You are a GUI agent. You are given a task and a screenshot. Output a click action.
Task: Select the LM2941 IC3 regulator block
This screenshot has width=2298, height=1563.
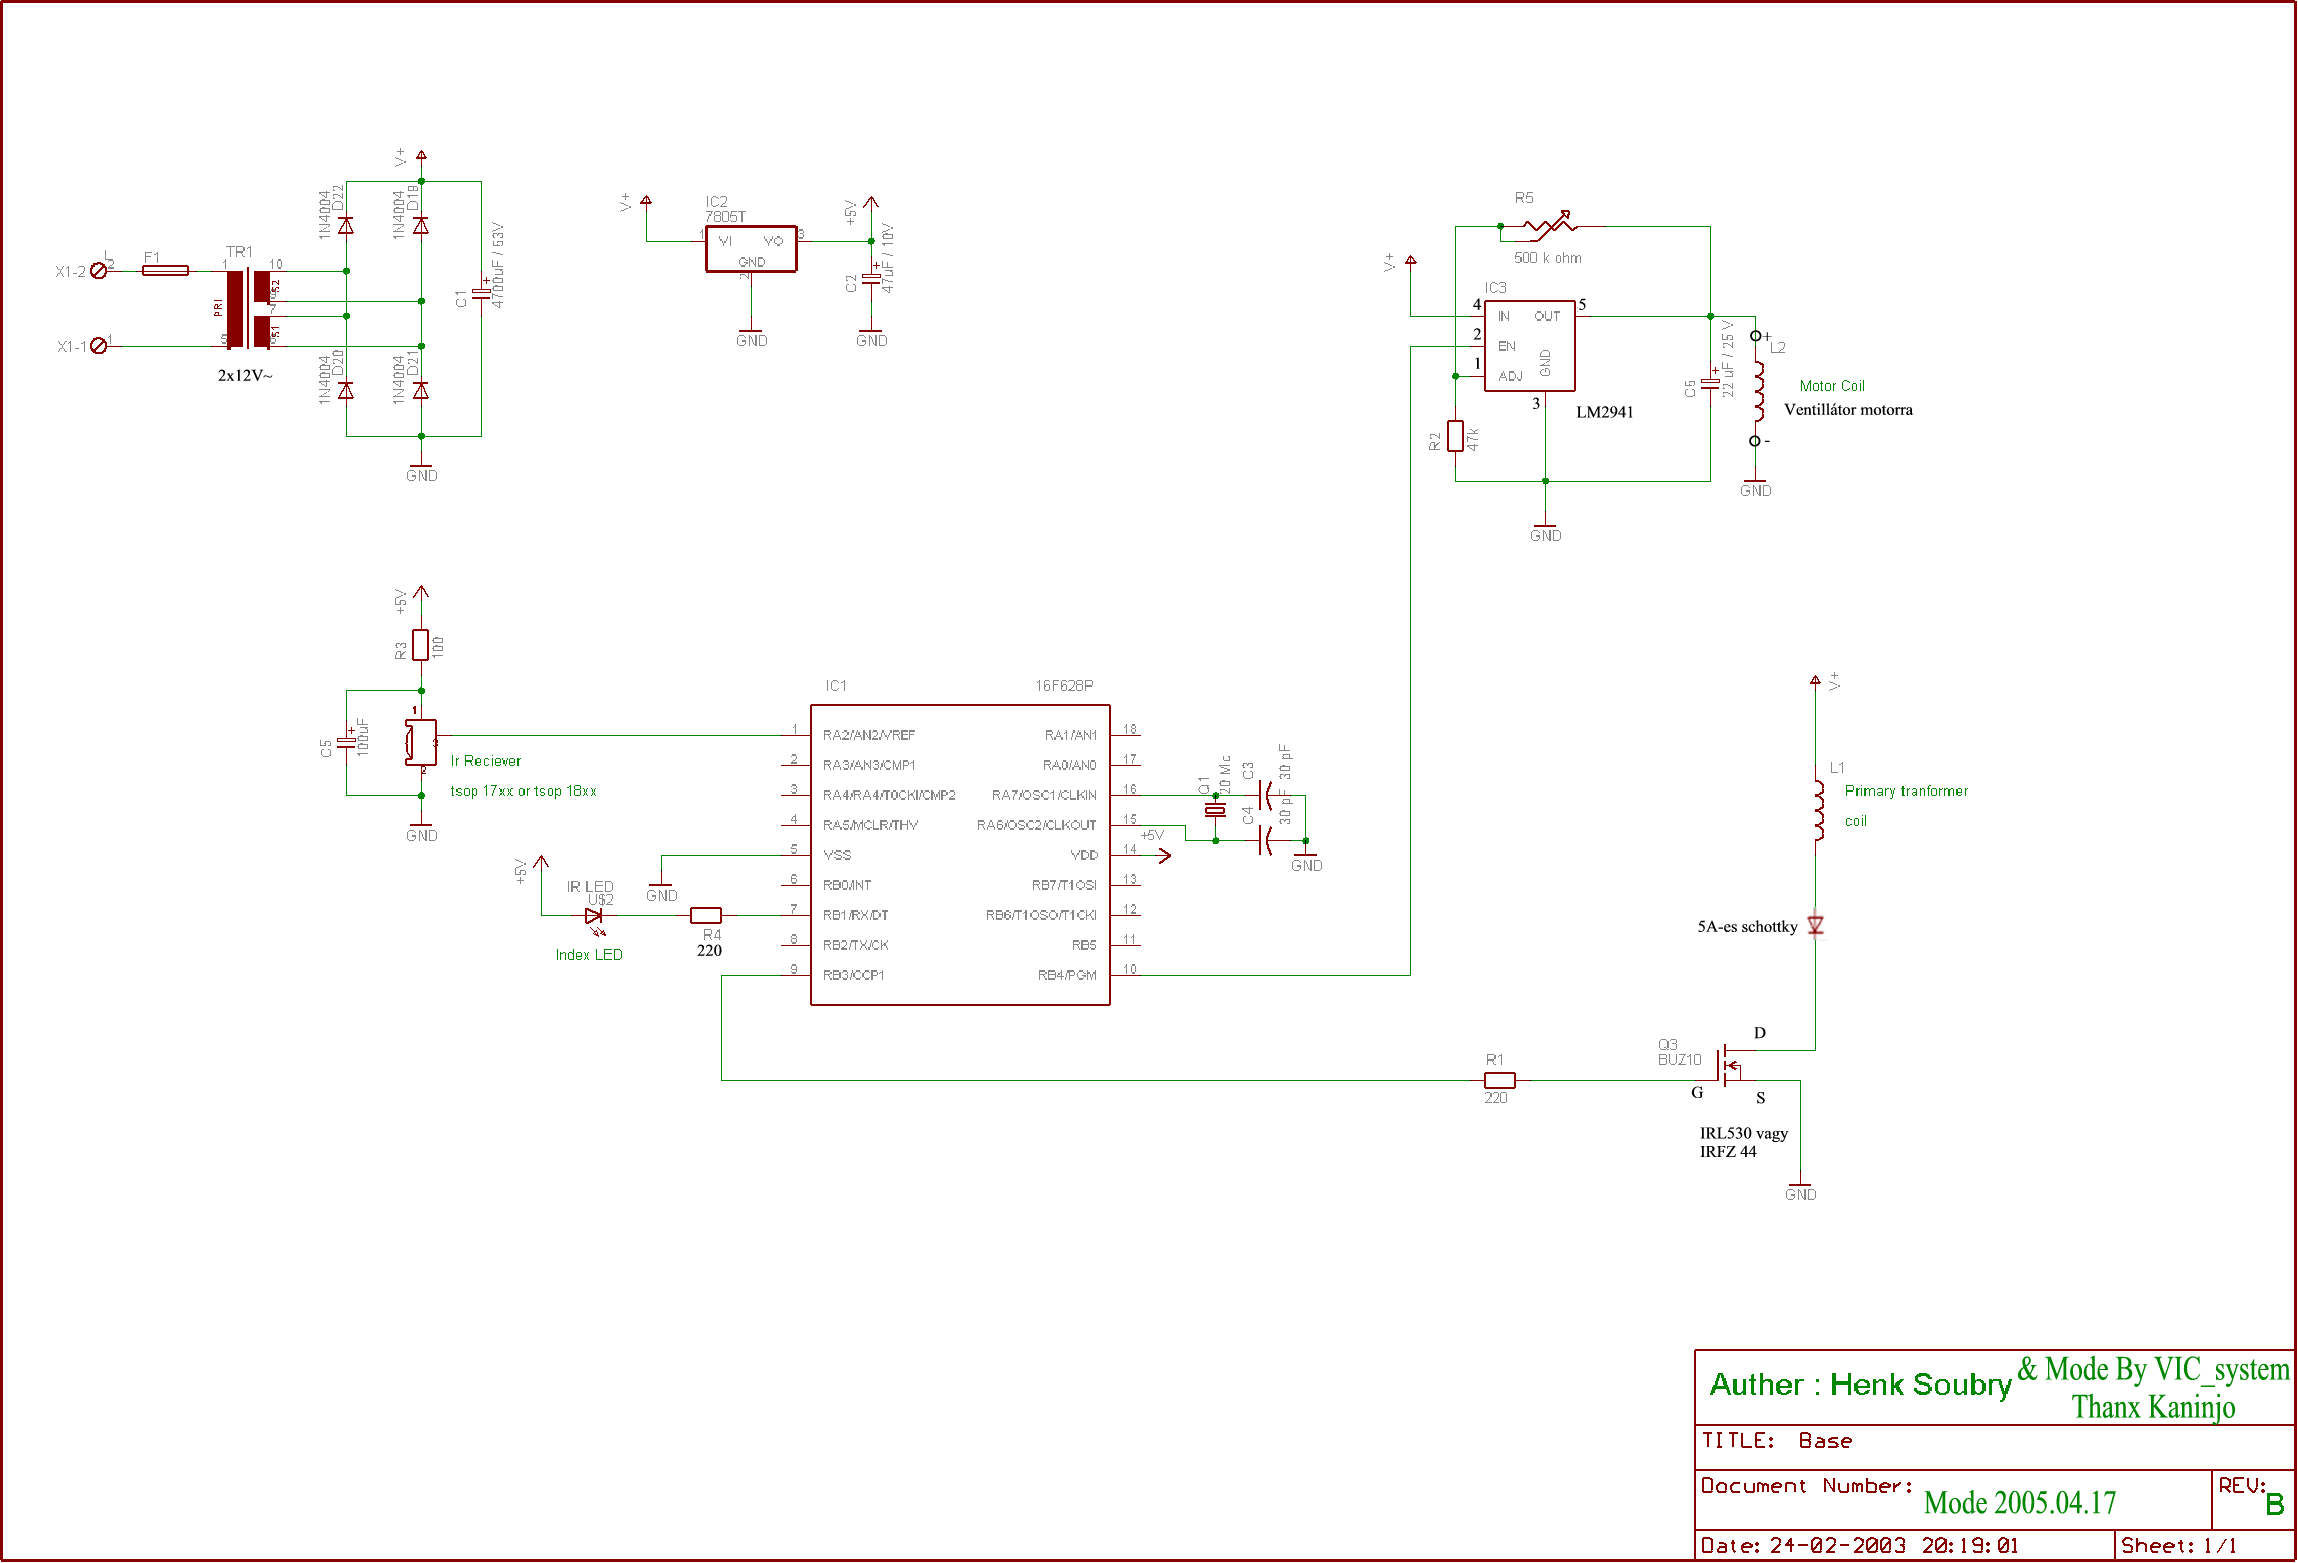click(1529, 345)
